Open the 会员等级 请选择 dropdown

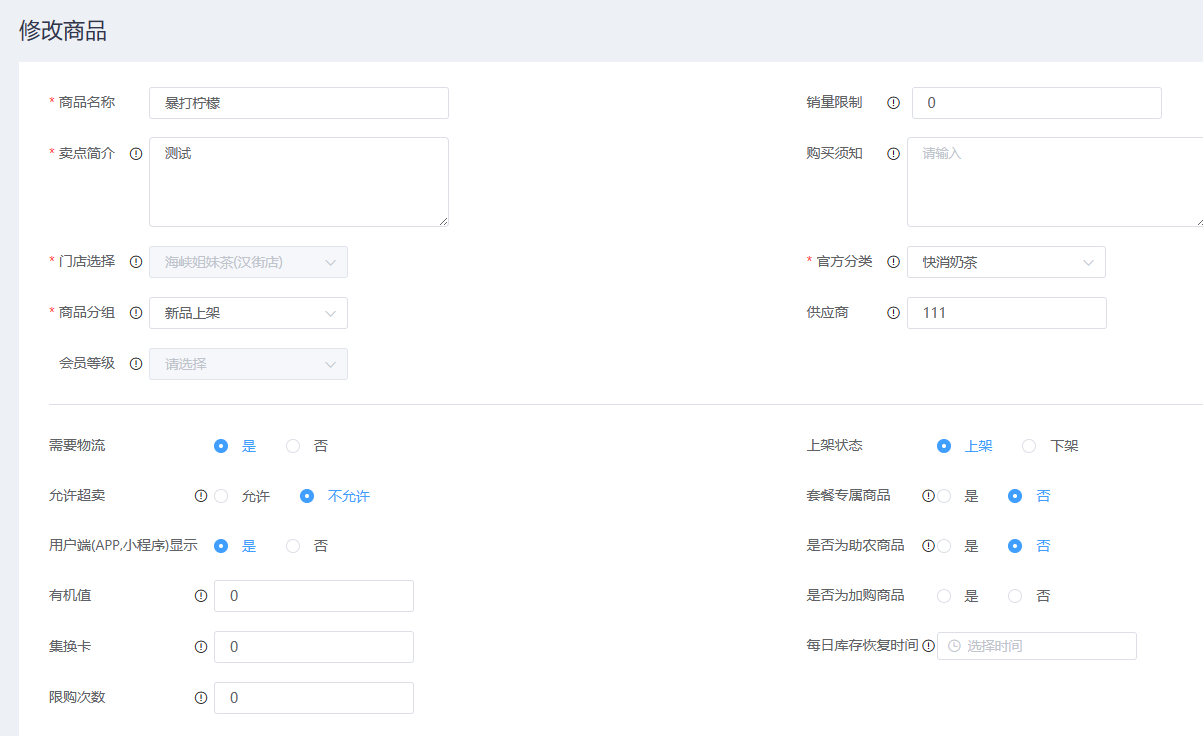point(248,364)
